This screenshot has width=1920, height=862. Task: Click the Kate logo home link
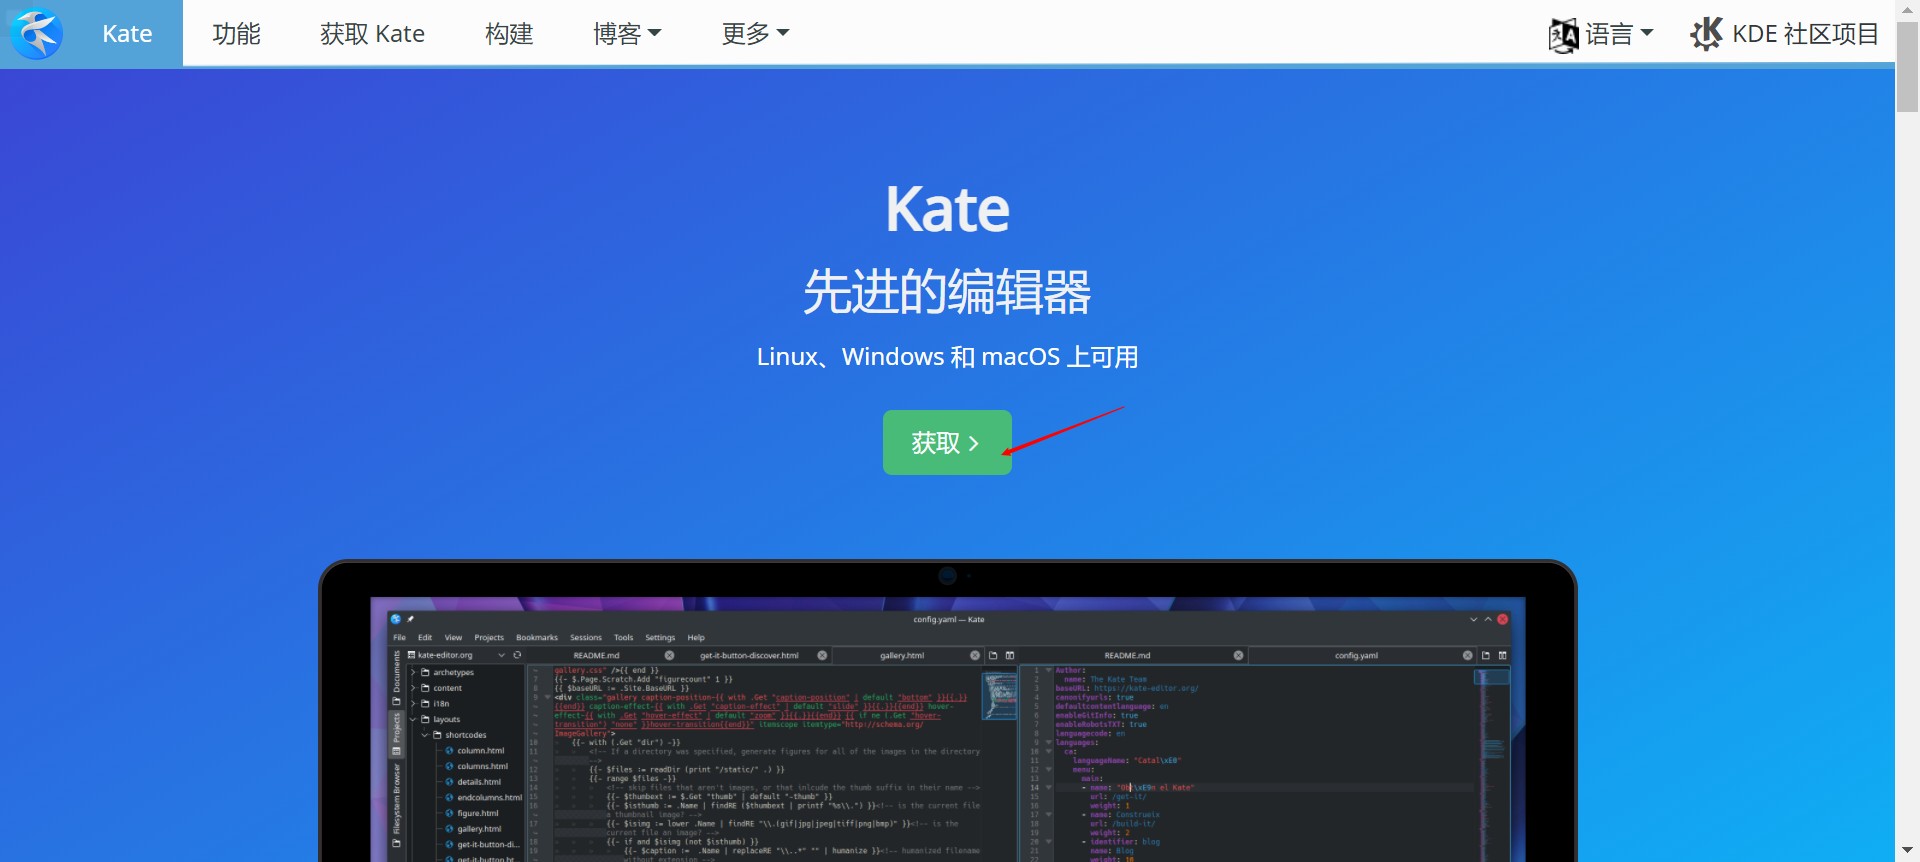91,34
